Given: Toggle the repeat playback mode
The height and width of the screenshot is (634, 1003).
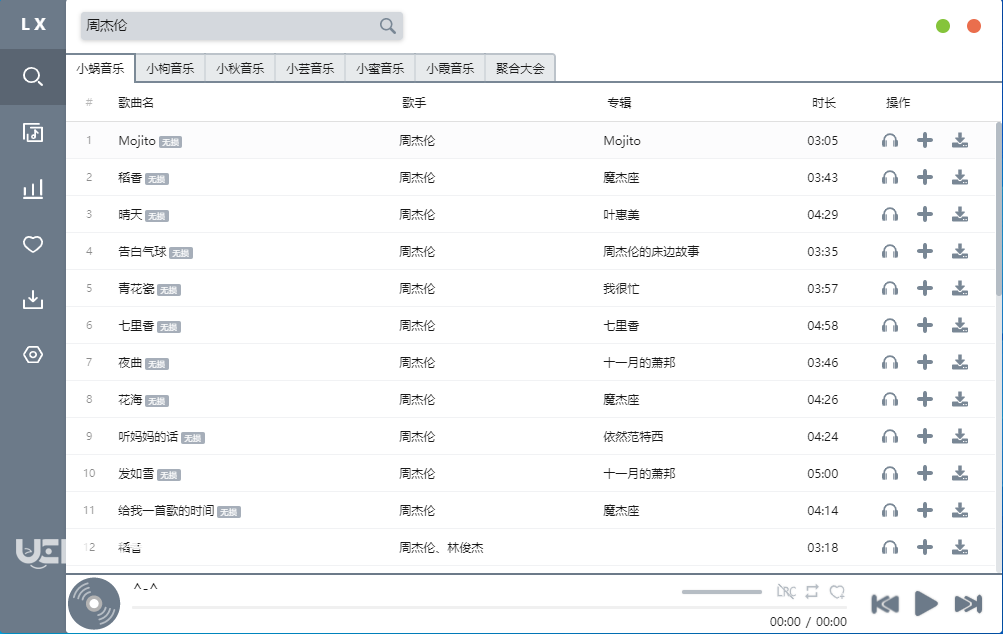Looking at the screenshot, I should pyautogui.click(x=812, y=591).
